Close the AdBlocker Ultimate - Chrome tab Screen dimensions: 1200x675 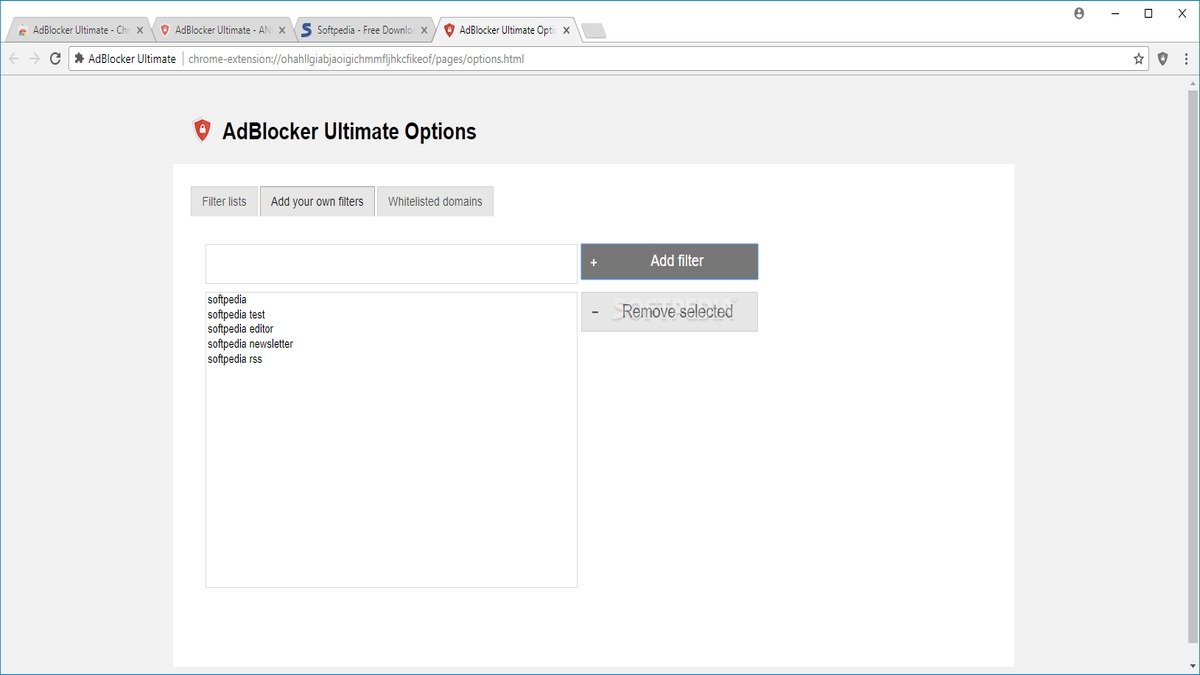(x=139, y=30)
